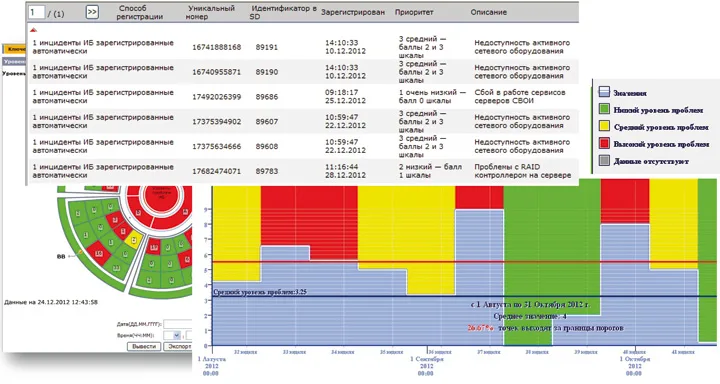Sort by the Способ регистрации column header
Image resolution: width=720 pixels, height=384 pixels.
[139, 12]
